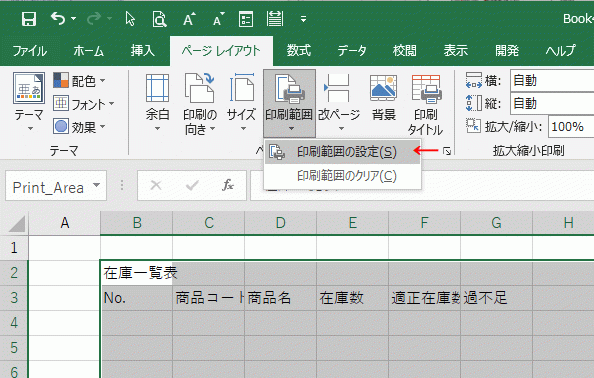The image size is (594, 378).
Task: Click the form icon in quick access toolbar
Action: tap(246, 19)
